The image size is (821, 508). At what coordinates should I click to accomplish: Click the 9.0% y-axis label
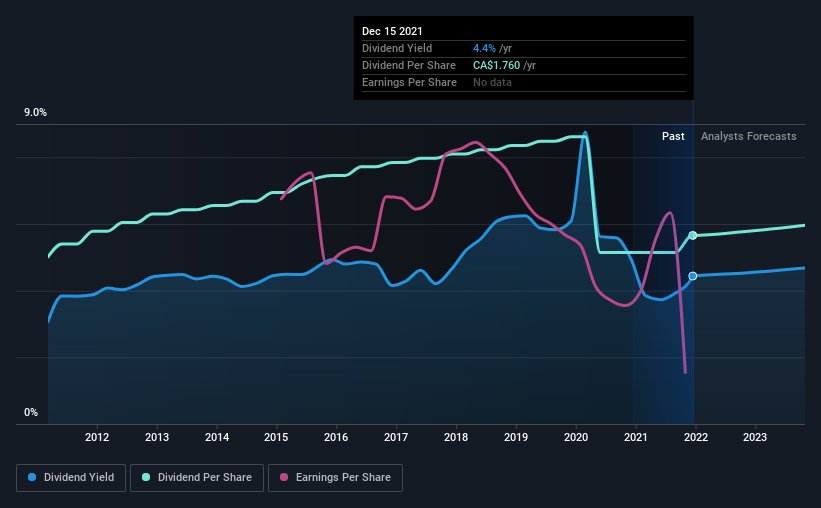(36, 113)
